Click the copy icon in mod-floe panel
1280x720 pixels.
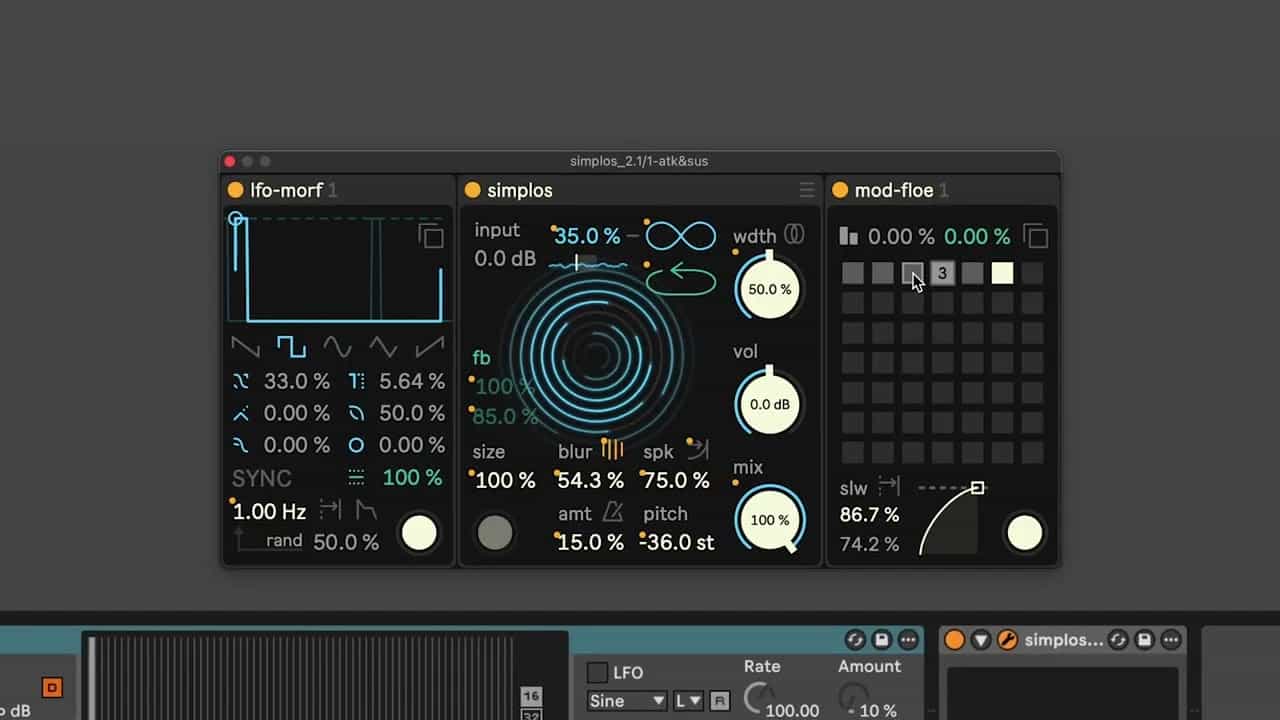pyautogui.click(x=1036, y=237)
